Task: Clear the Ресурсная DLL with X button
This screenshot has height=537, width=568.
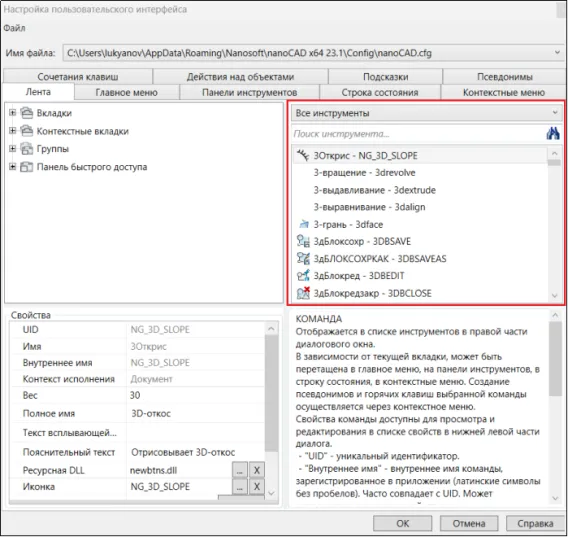Action: [x=257, y=470]
